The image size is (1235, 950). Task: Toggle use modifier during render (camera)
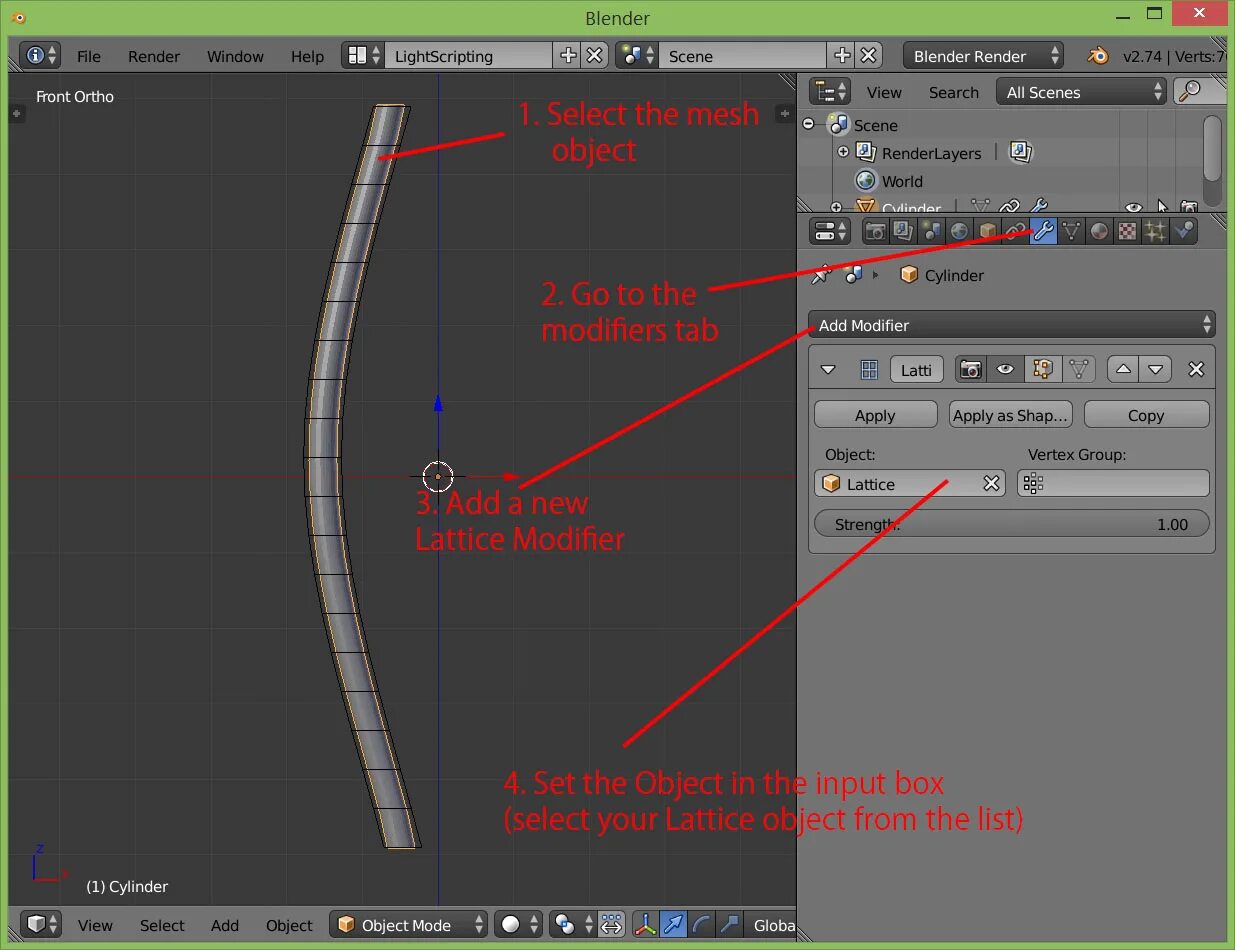(x=970, y=369)
